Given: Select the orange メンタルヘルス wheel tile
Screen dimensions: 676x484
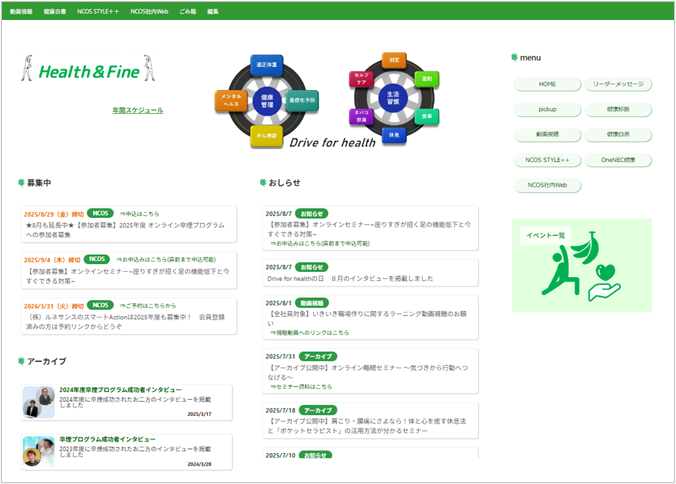Looking at the screenshot, I should pos(231,101).
